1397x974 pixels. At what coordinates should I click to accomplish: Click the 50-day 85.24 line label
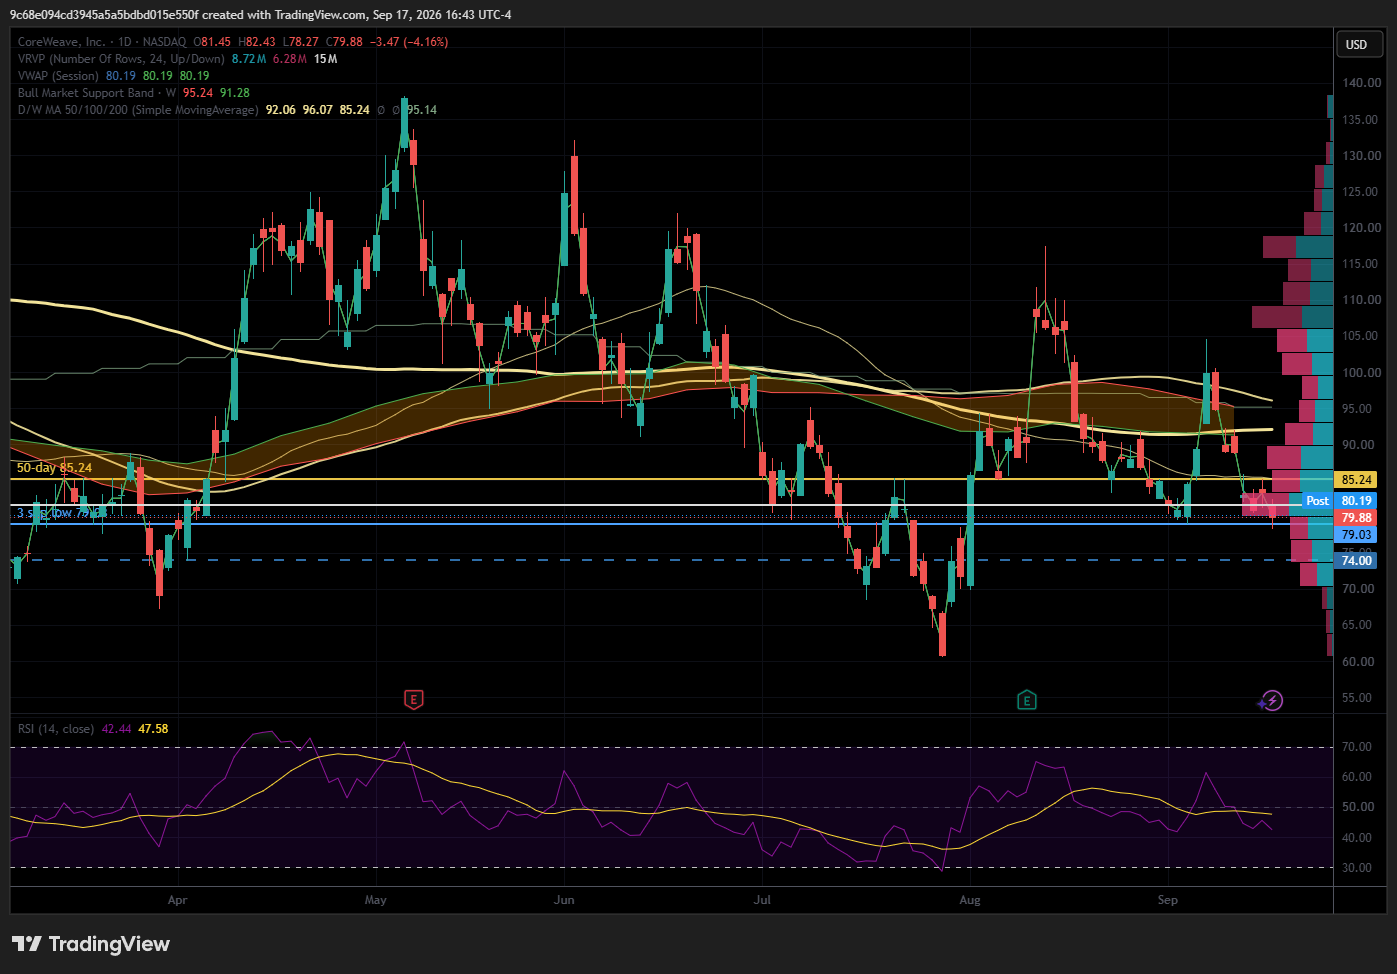(x=54, y=468)
